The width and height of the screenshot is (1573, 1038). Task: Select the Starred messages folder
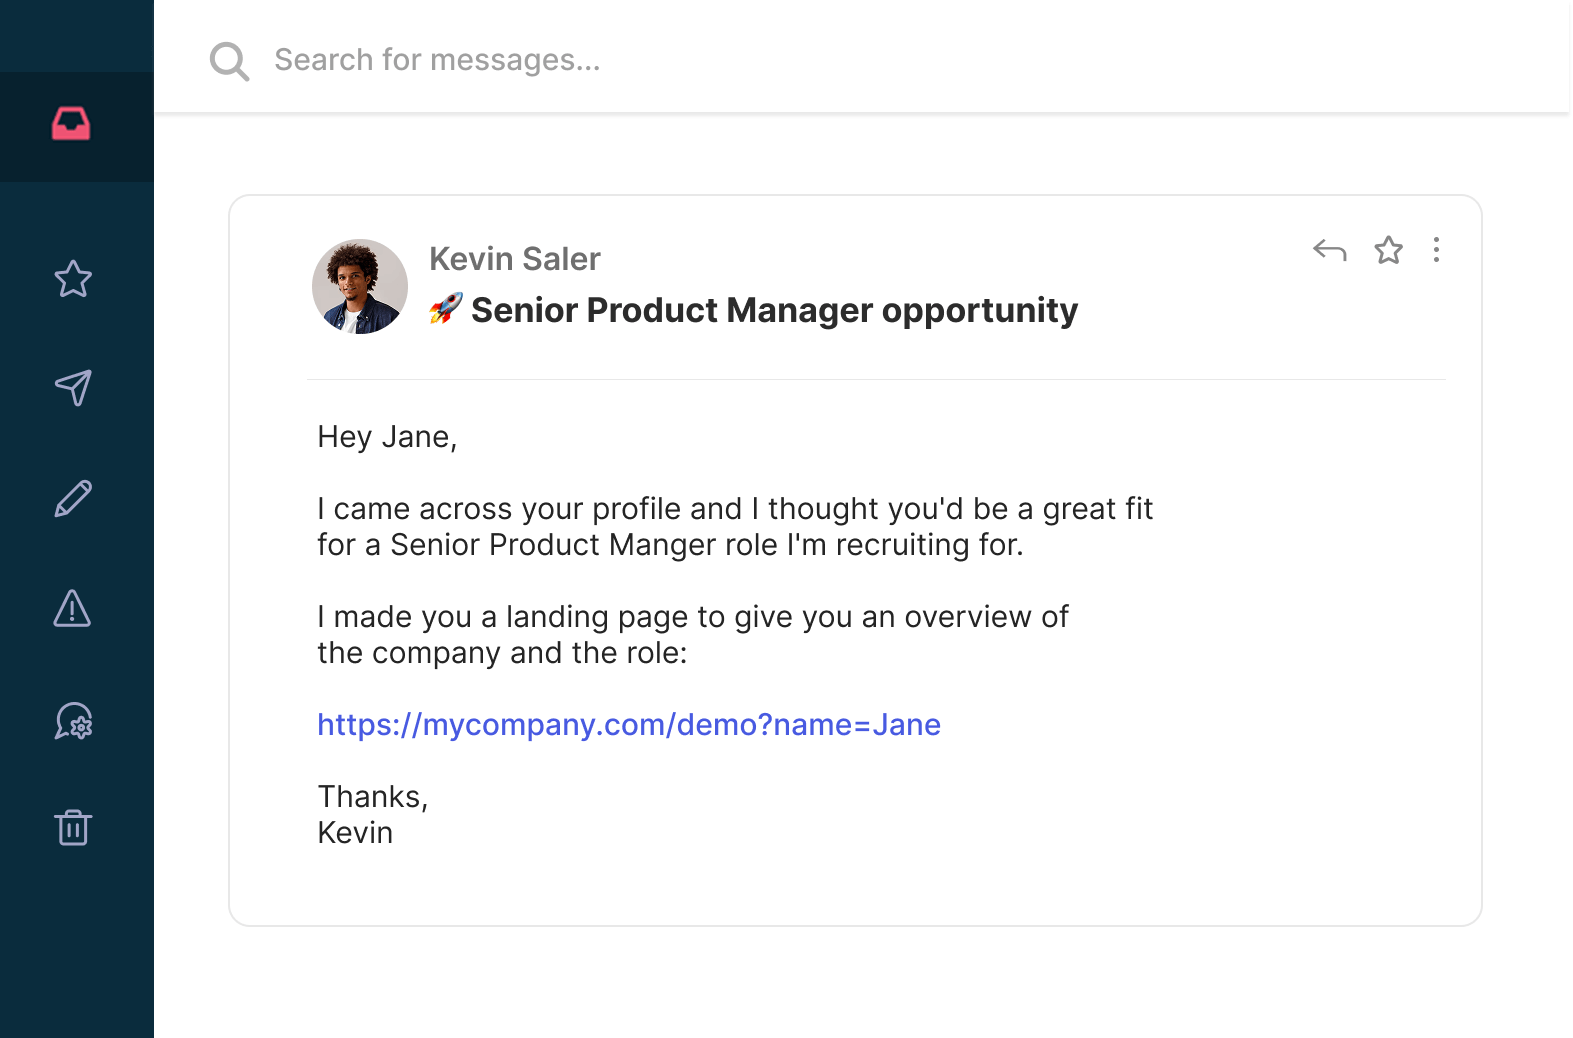click(74, 281)
